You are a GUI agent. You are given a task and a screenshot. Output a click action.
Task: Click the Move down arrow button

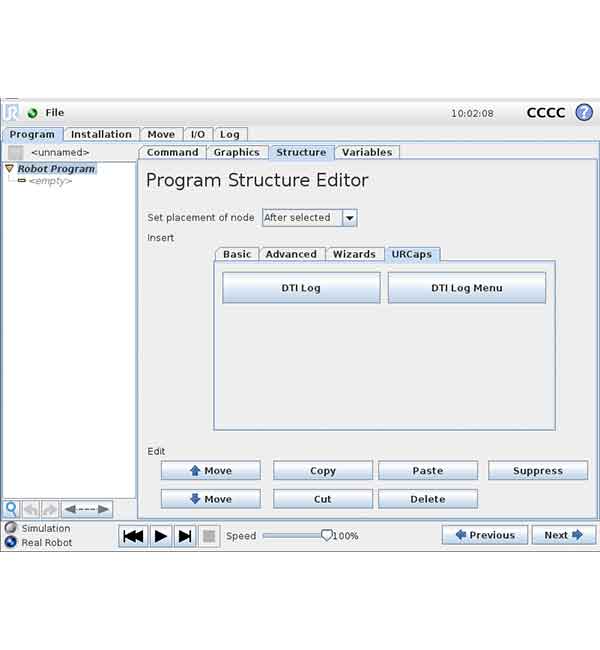tap(211, 499)
